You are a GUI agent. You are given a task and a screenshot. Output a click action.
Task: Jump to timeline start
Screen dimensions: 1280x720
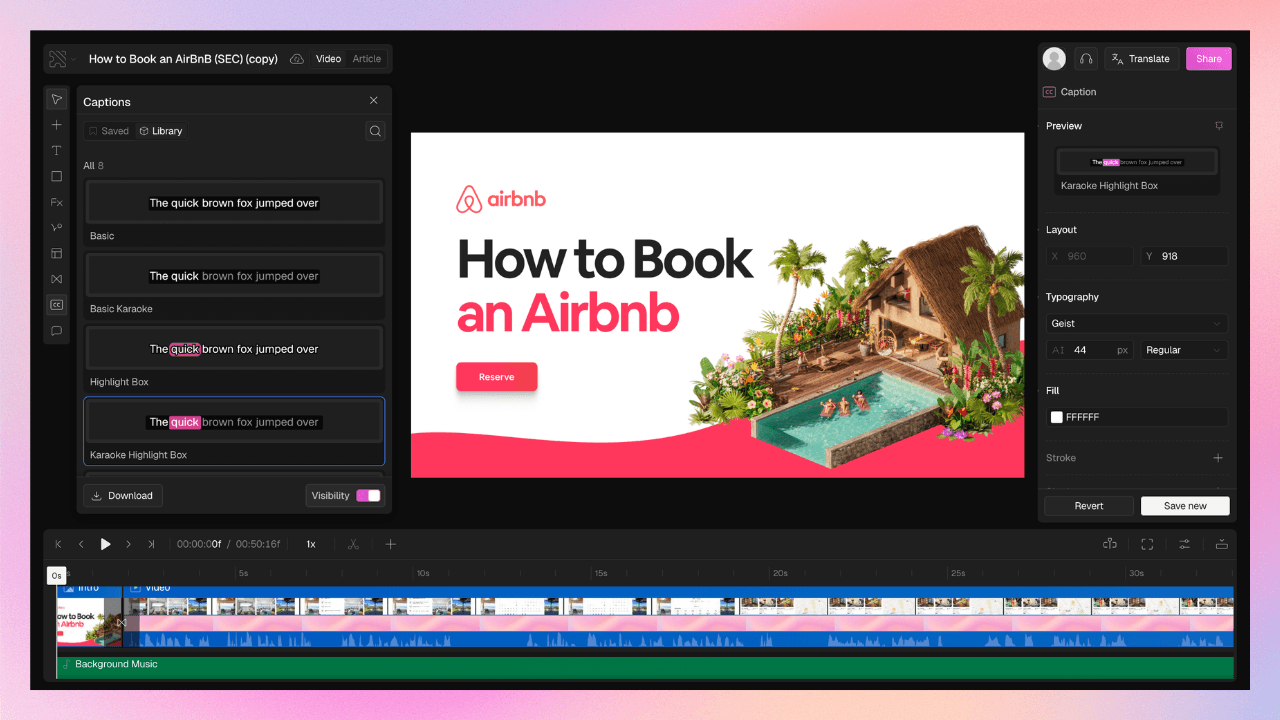[58, 544]
